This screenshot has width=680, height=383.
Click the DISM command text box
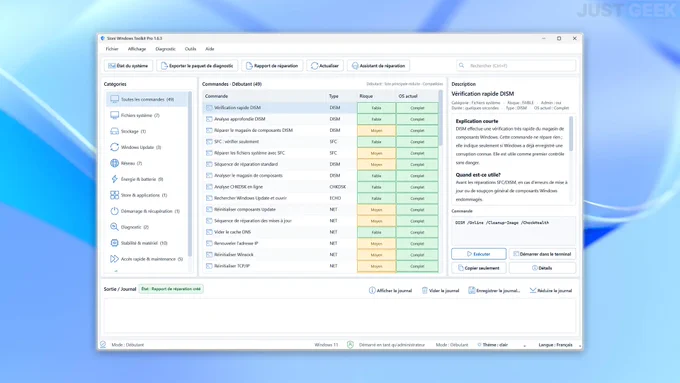(513, 231)
